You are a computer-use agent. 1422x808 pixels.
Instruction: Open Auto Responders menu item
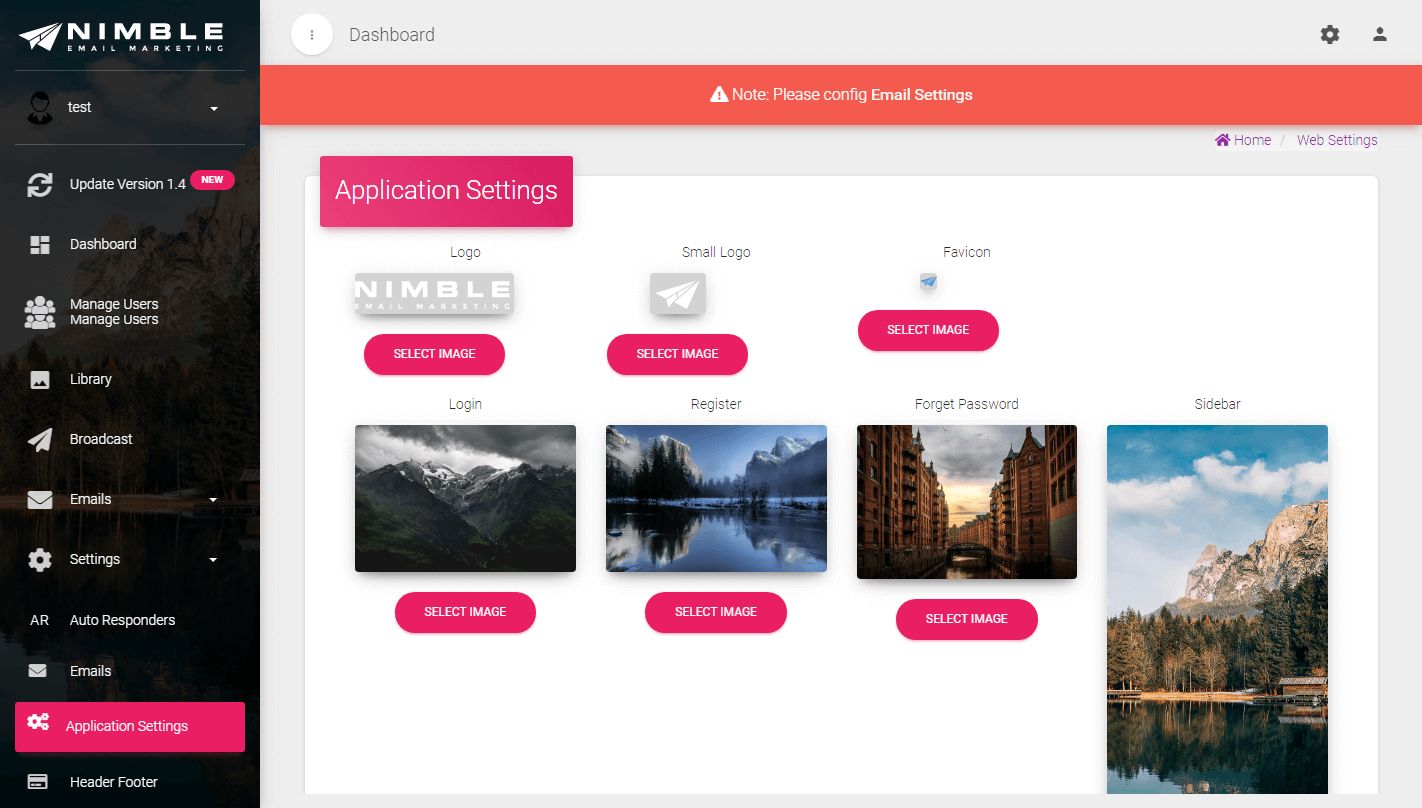[x=122, y=620]
